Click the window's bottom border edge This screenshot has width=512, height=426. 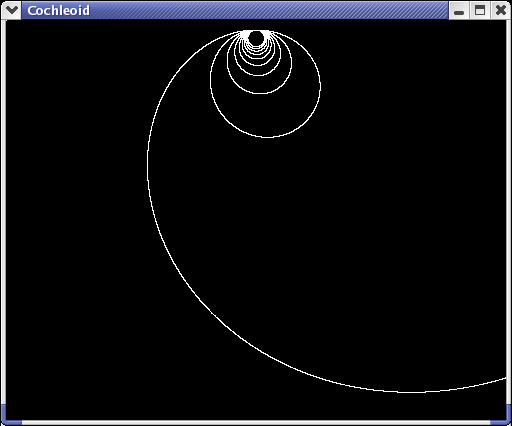tap(256, 423)
